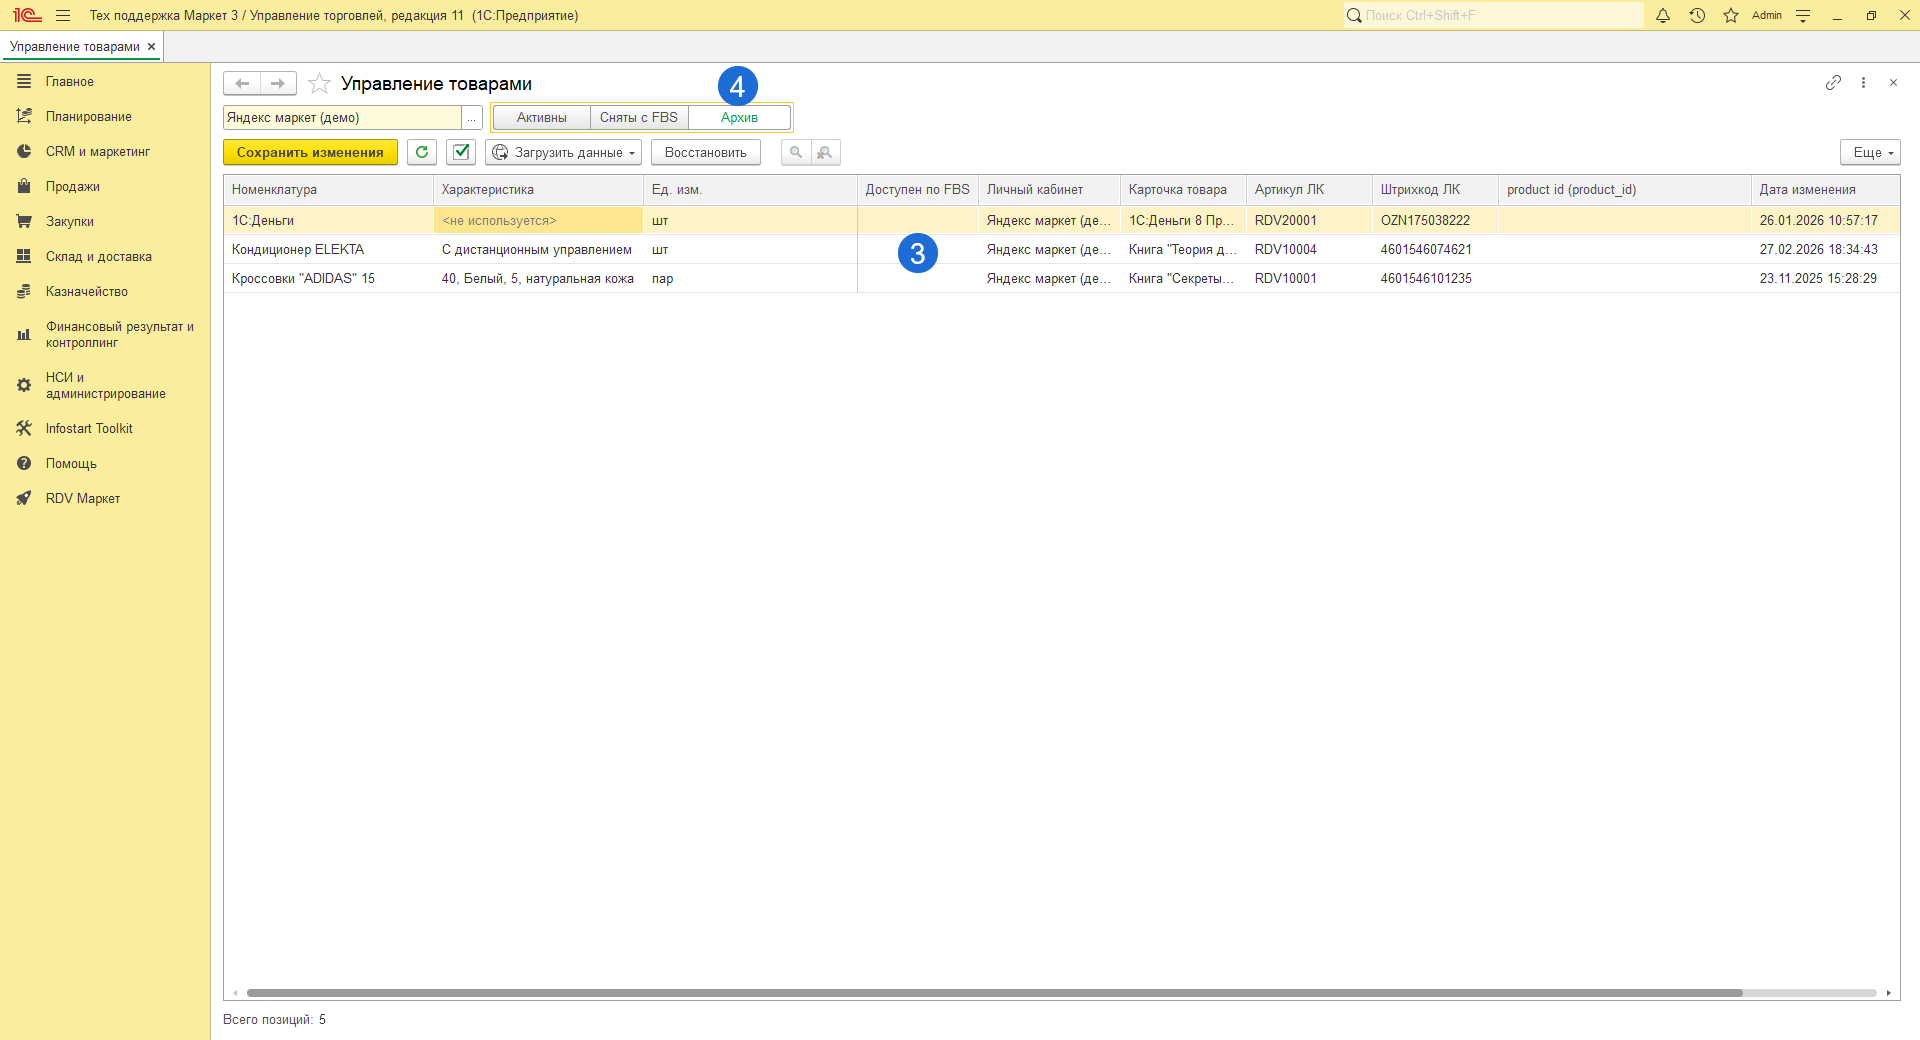Click the green refresh icon button
This screenshot has height=1040, width=1920.
(422, 152)
